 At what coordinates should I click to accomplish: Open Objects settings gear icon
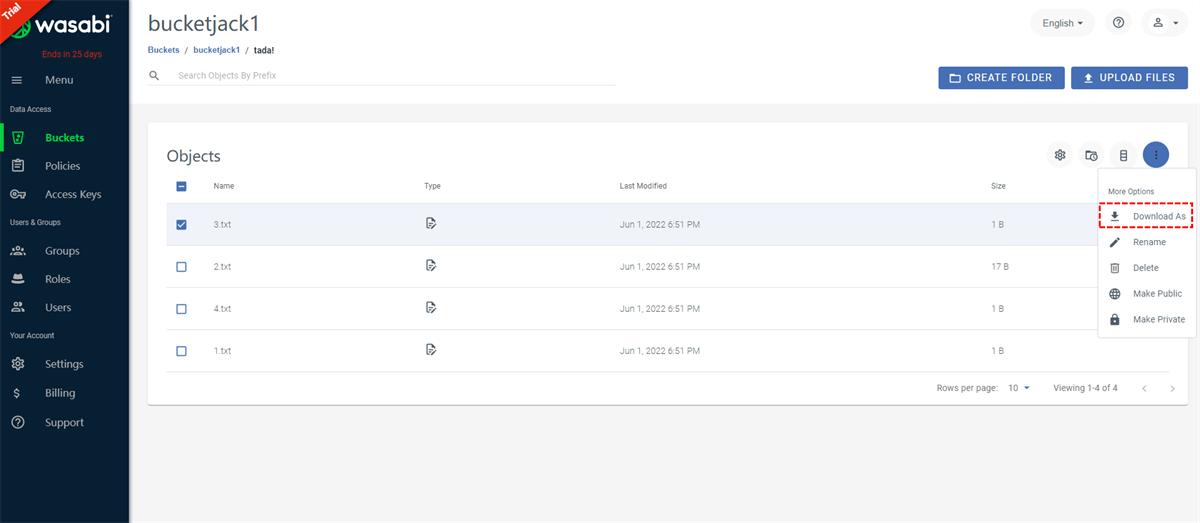coord(1060,155)
